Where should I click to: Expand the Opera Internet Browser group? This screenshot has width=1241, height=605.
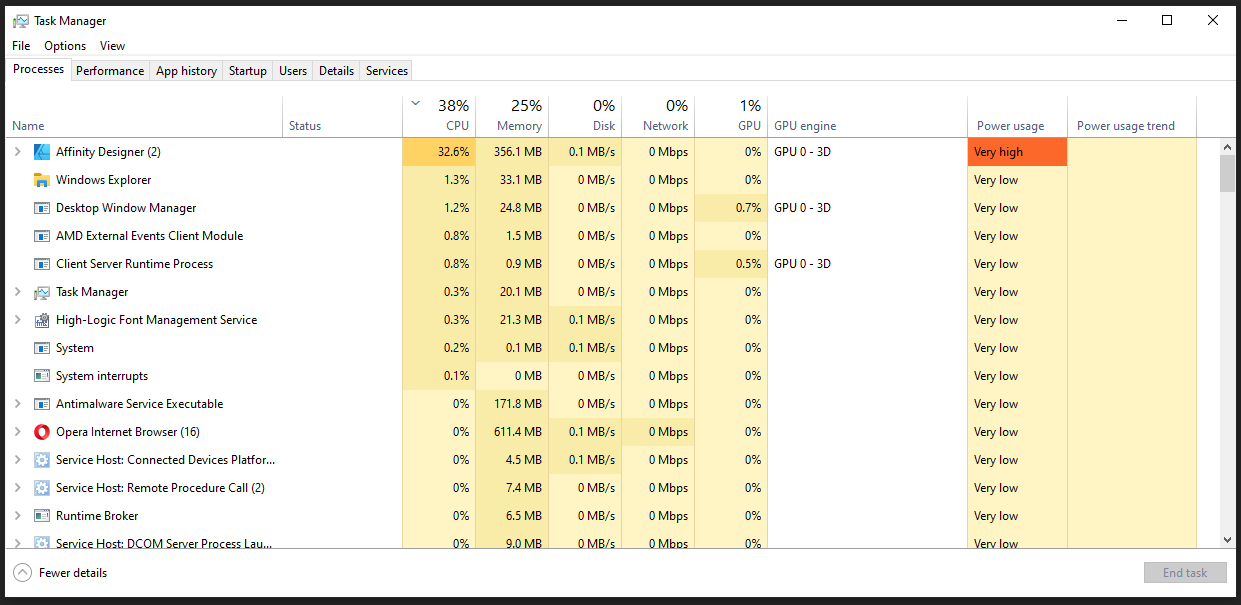click(x=17, y=432)
